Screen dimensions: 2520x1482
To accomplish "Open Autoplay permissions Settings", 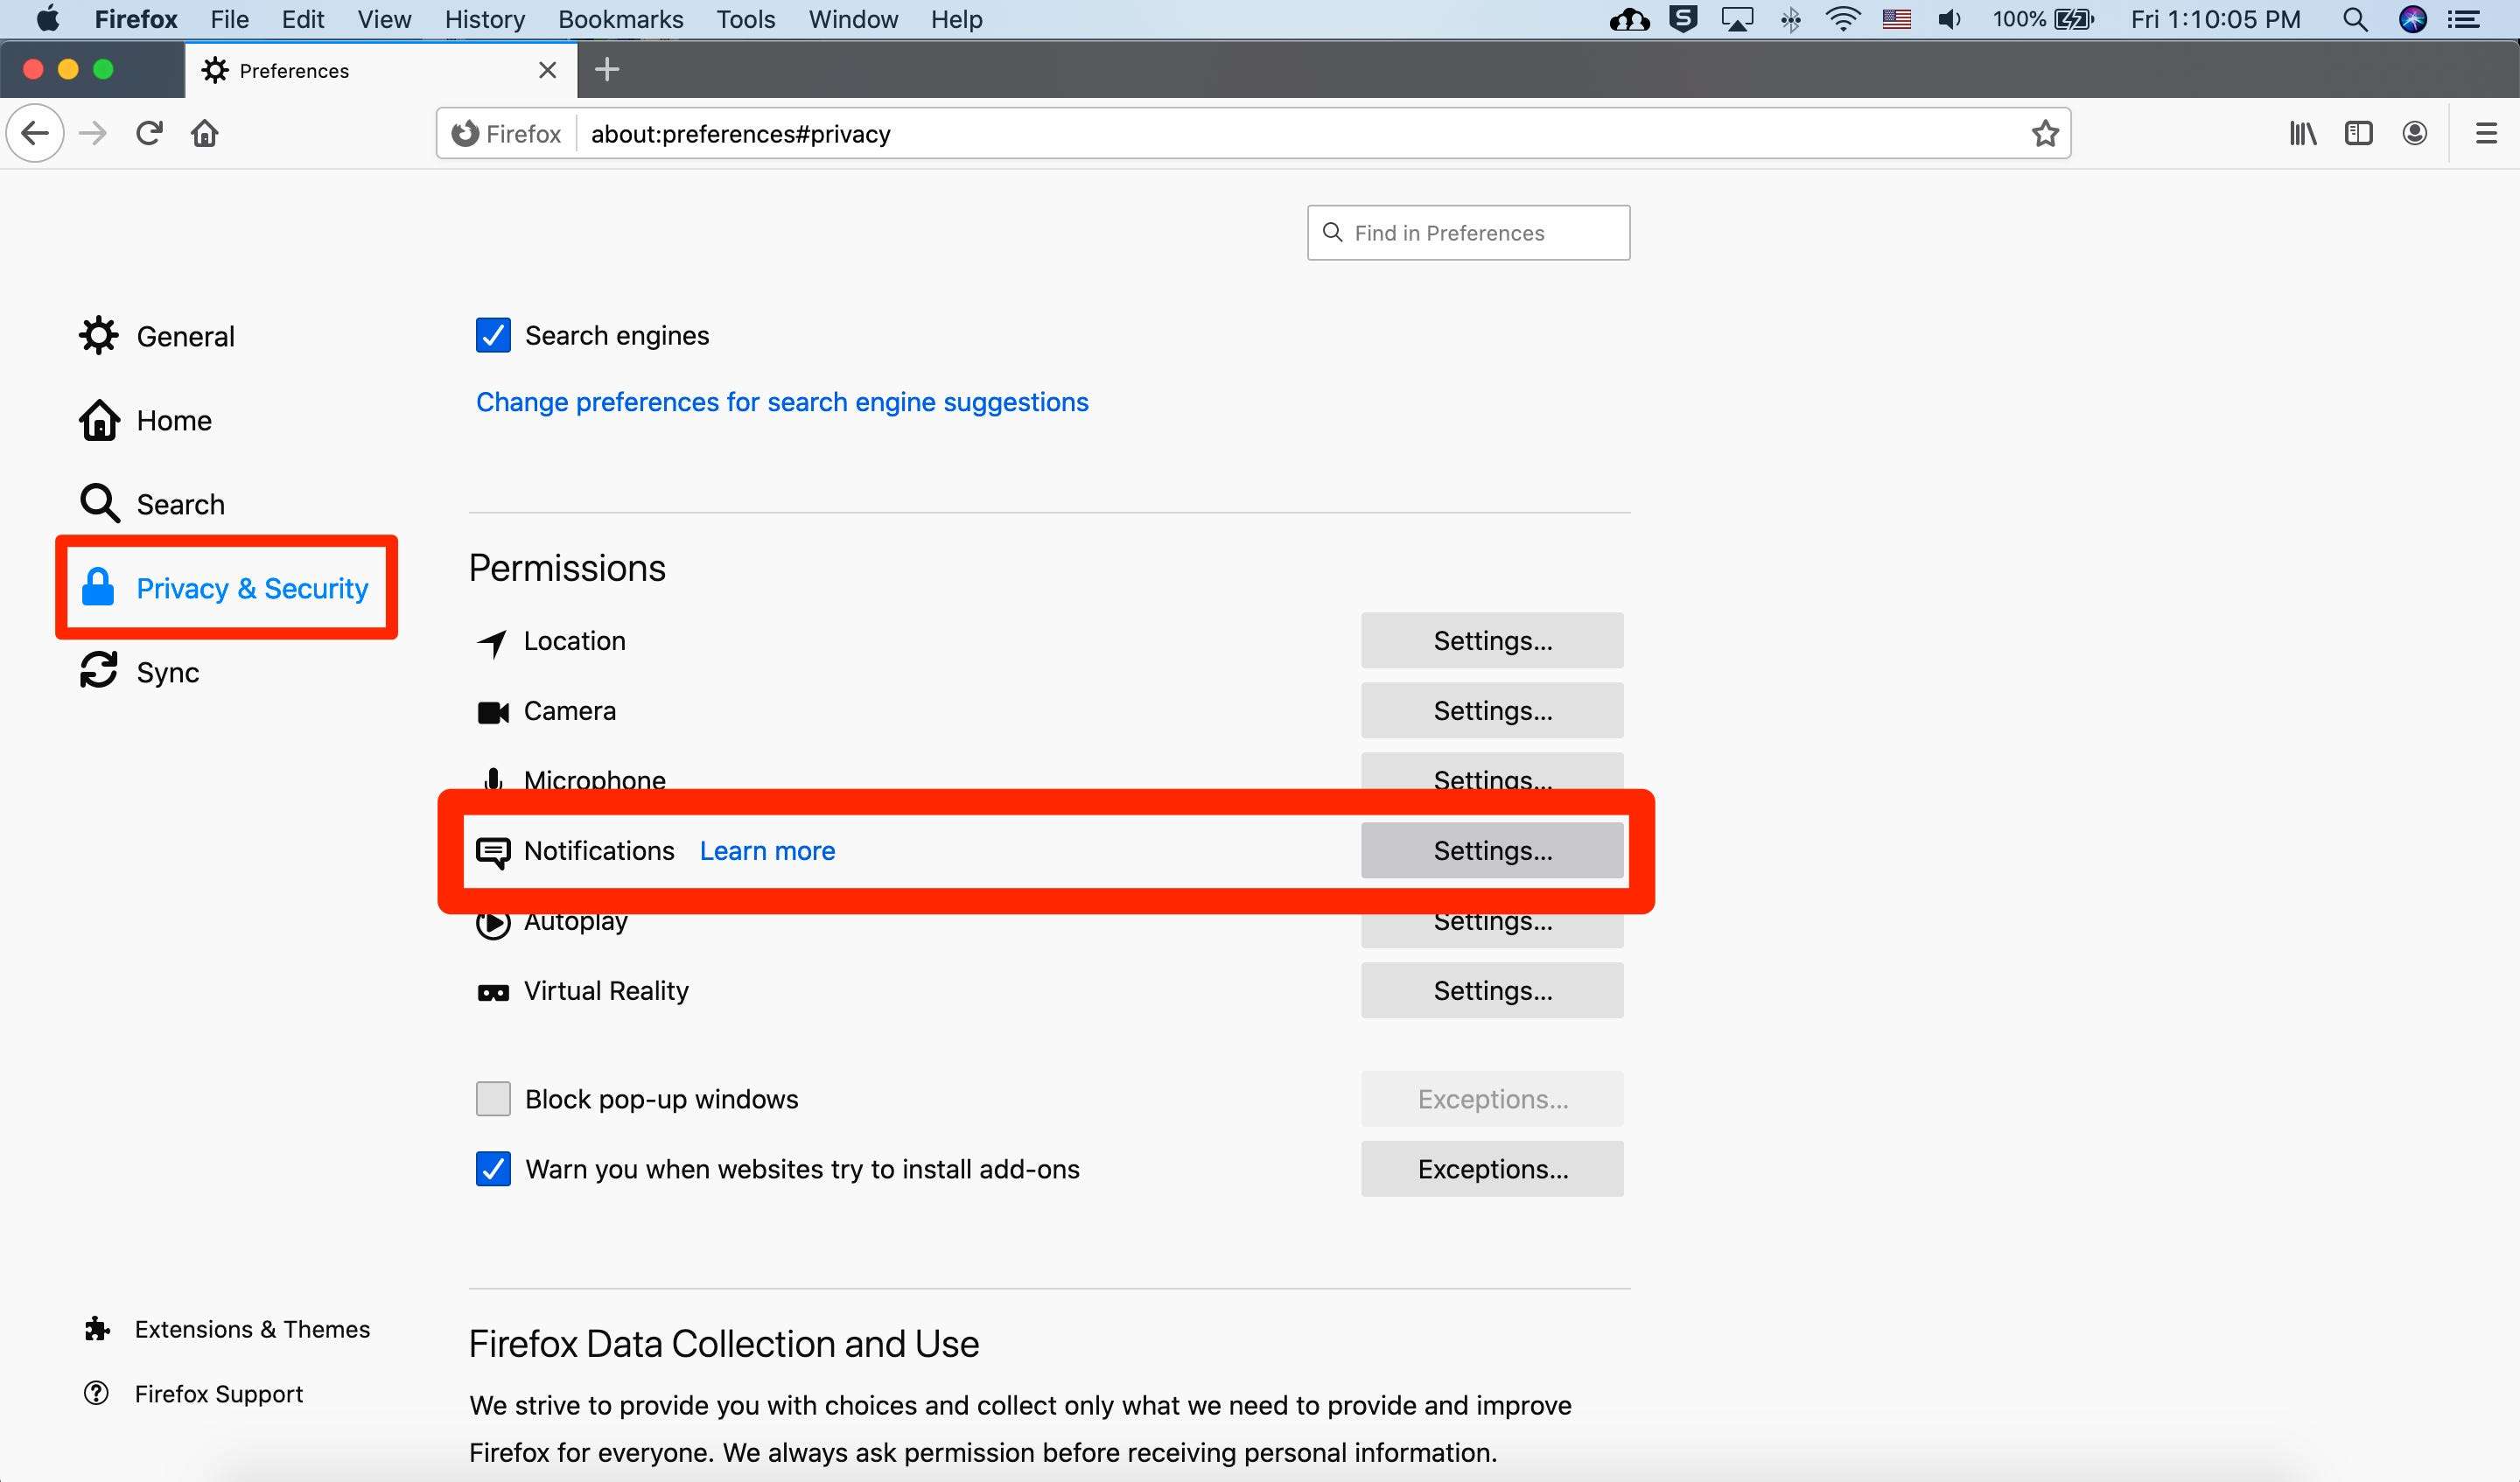I will click(x=1493, y=919).
